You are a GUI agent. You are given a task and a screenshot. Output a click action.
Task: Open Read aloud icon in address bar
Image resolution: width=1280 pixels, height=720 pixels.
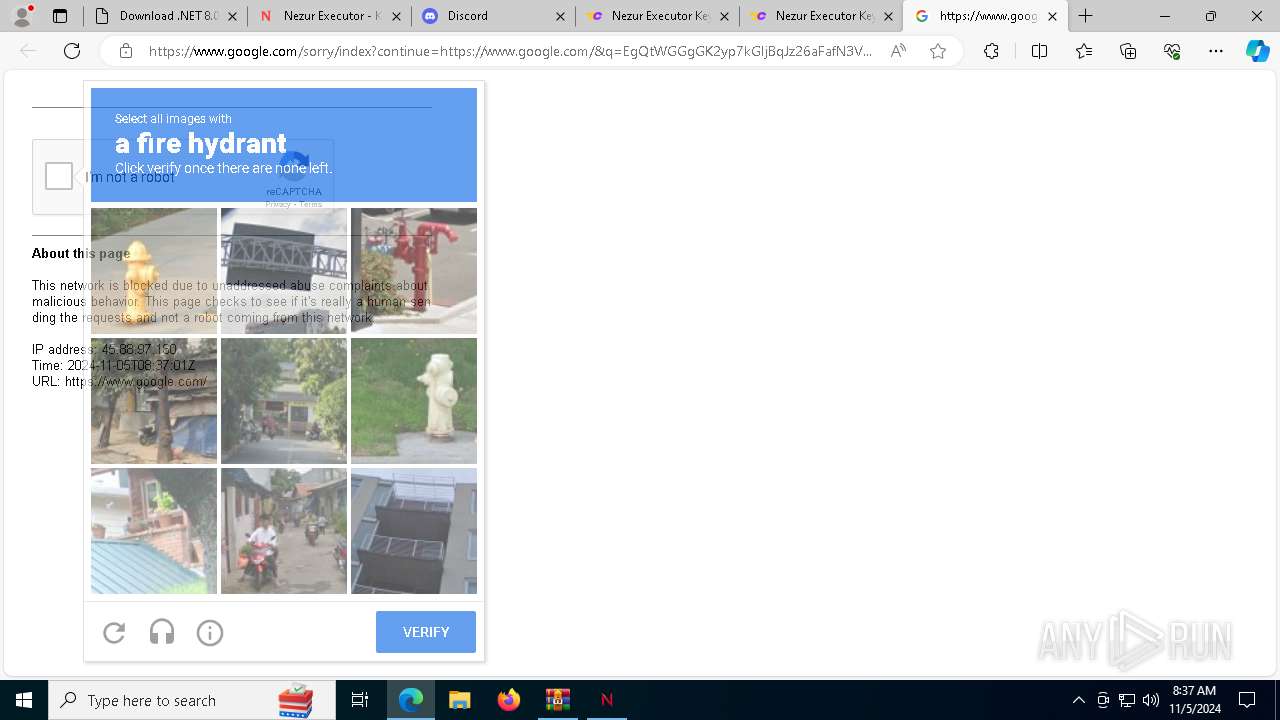click(x=898, y=51)
